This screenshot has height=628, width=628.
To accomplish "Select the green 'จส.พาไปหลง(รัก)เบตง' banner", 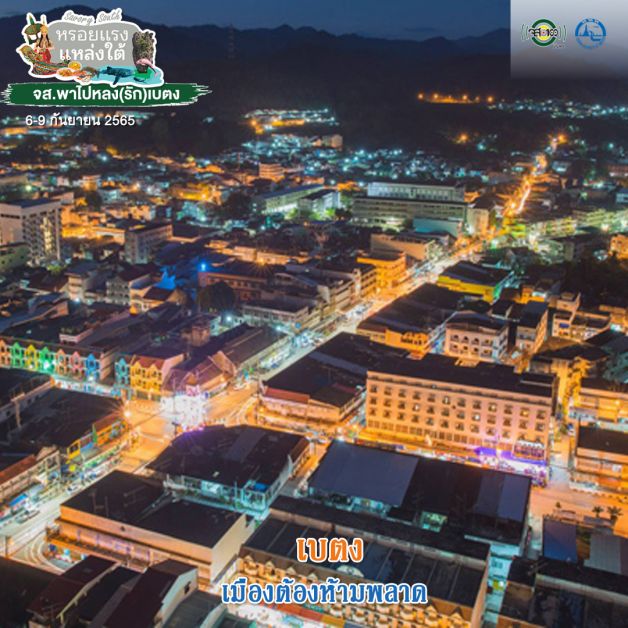I will pos(105,94).
